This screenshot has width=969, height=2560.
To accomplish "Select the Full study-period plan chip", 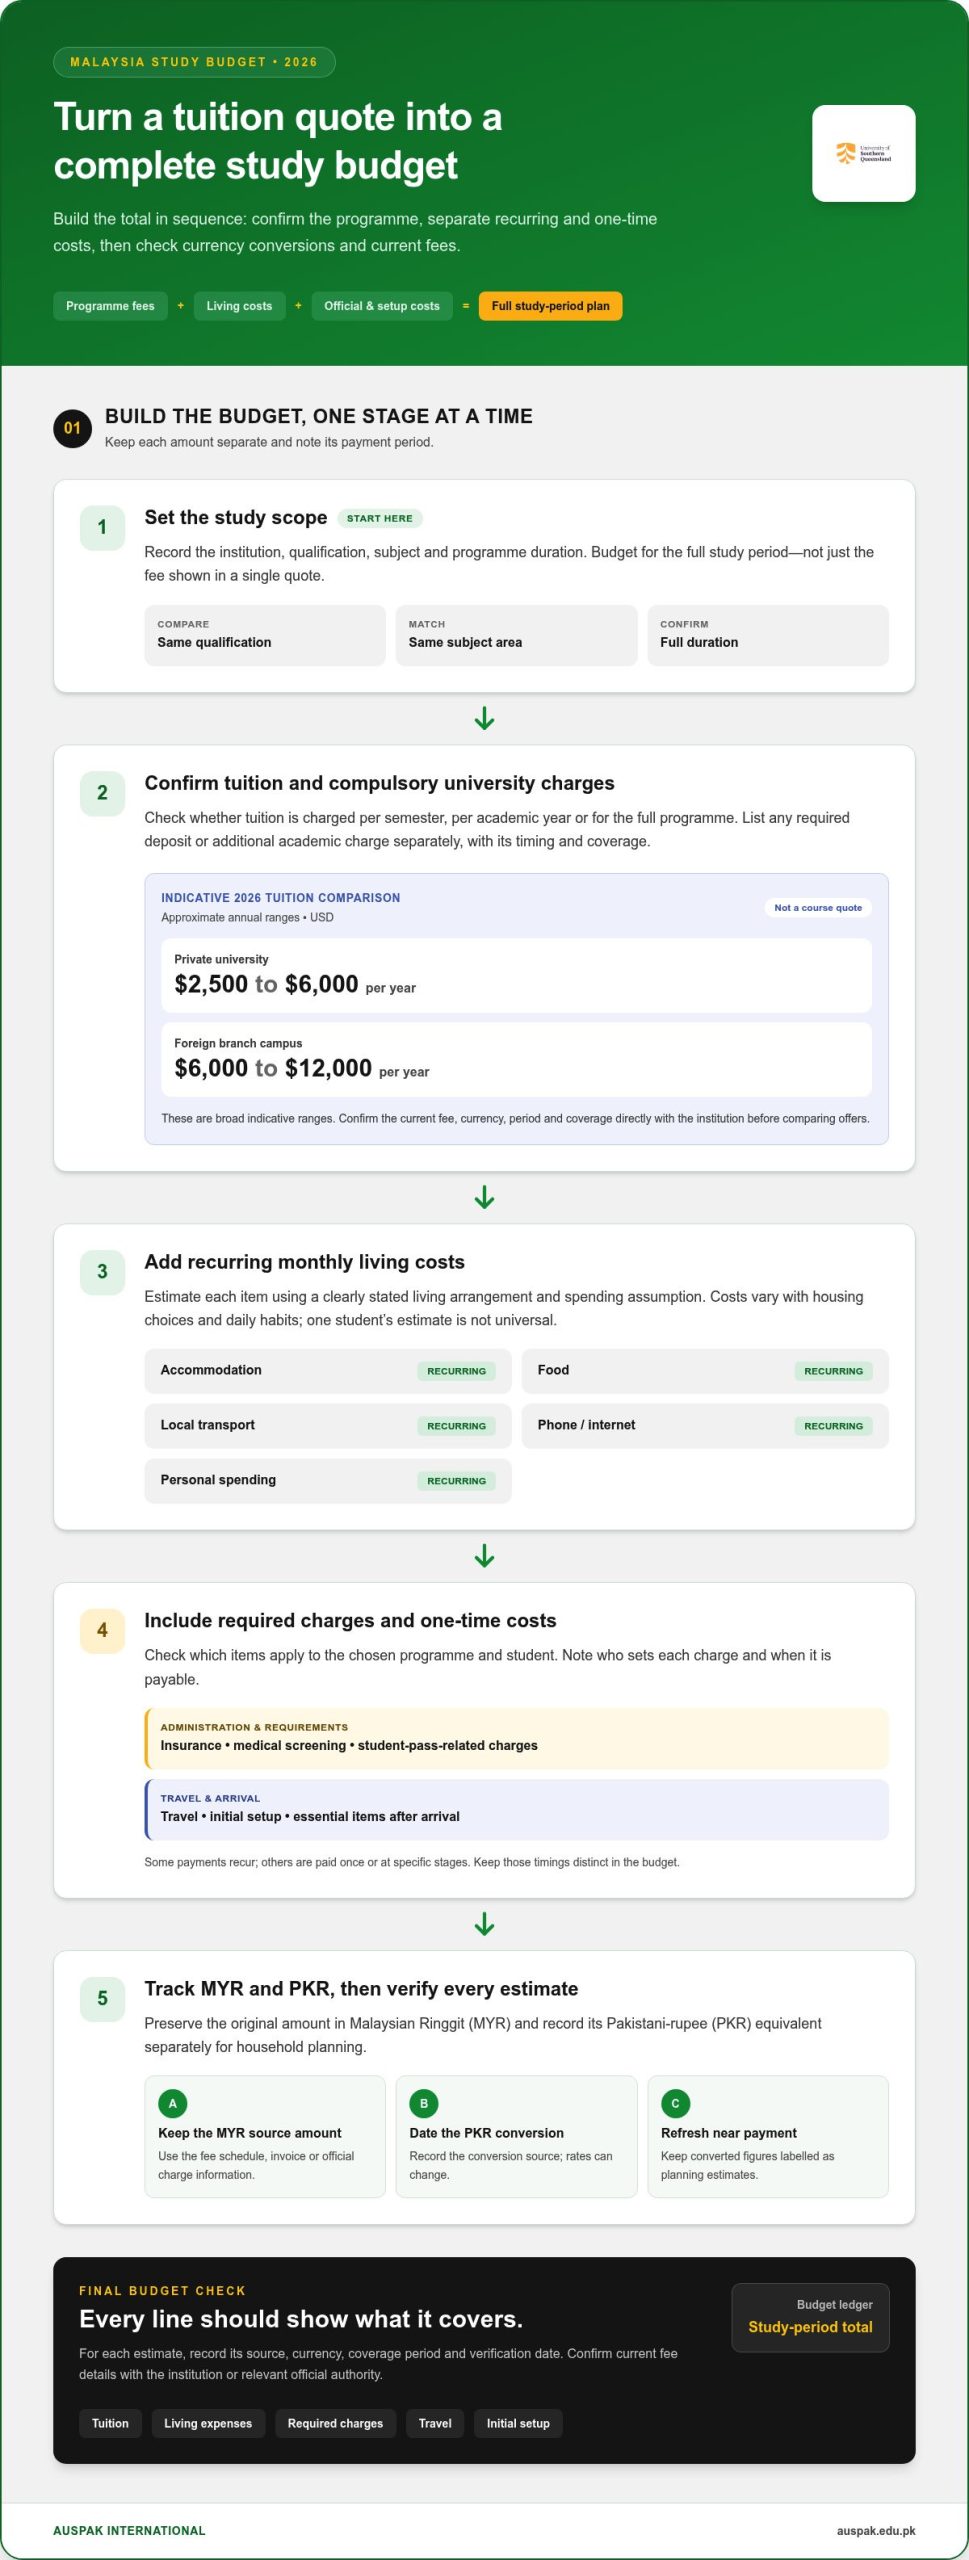I will coord(550,306).
